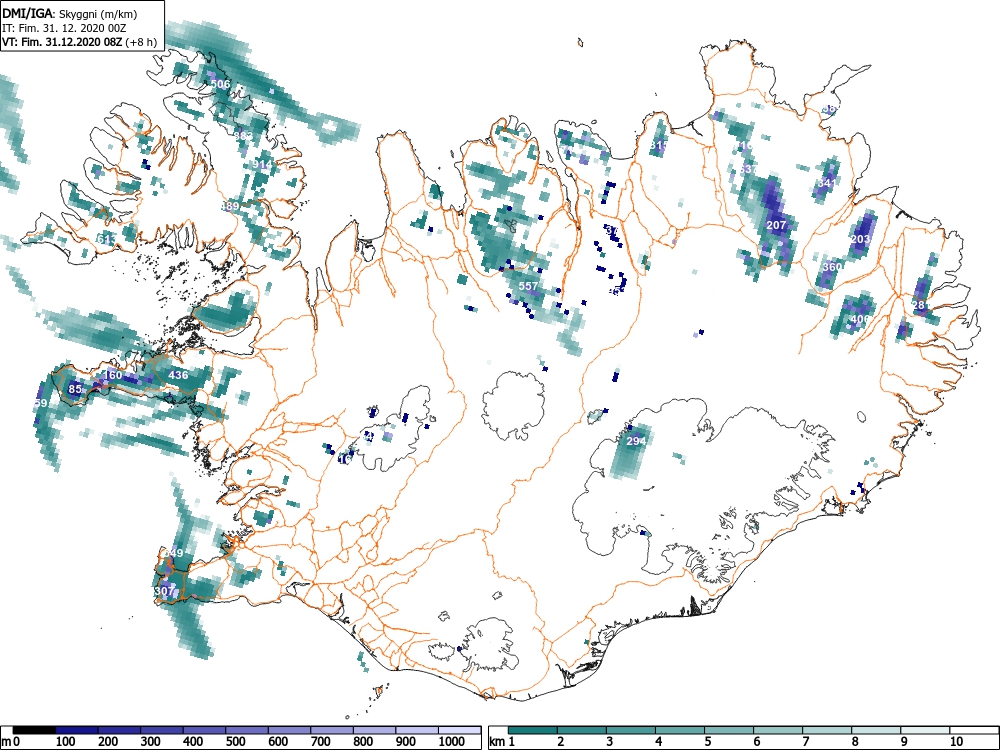Click the '300' label on the meter legend
Image resolution: width=1000 pixels, height=750 pixels.
click(151, 742)
